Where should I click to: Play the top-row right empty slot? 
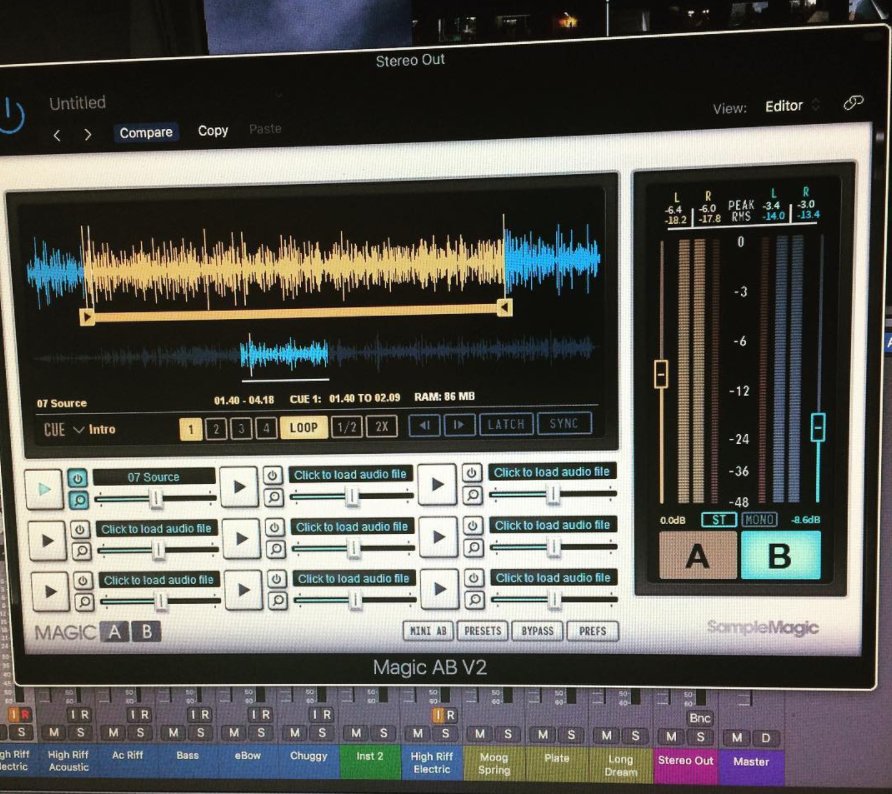point(437,485)
